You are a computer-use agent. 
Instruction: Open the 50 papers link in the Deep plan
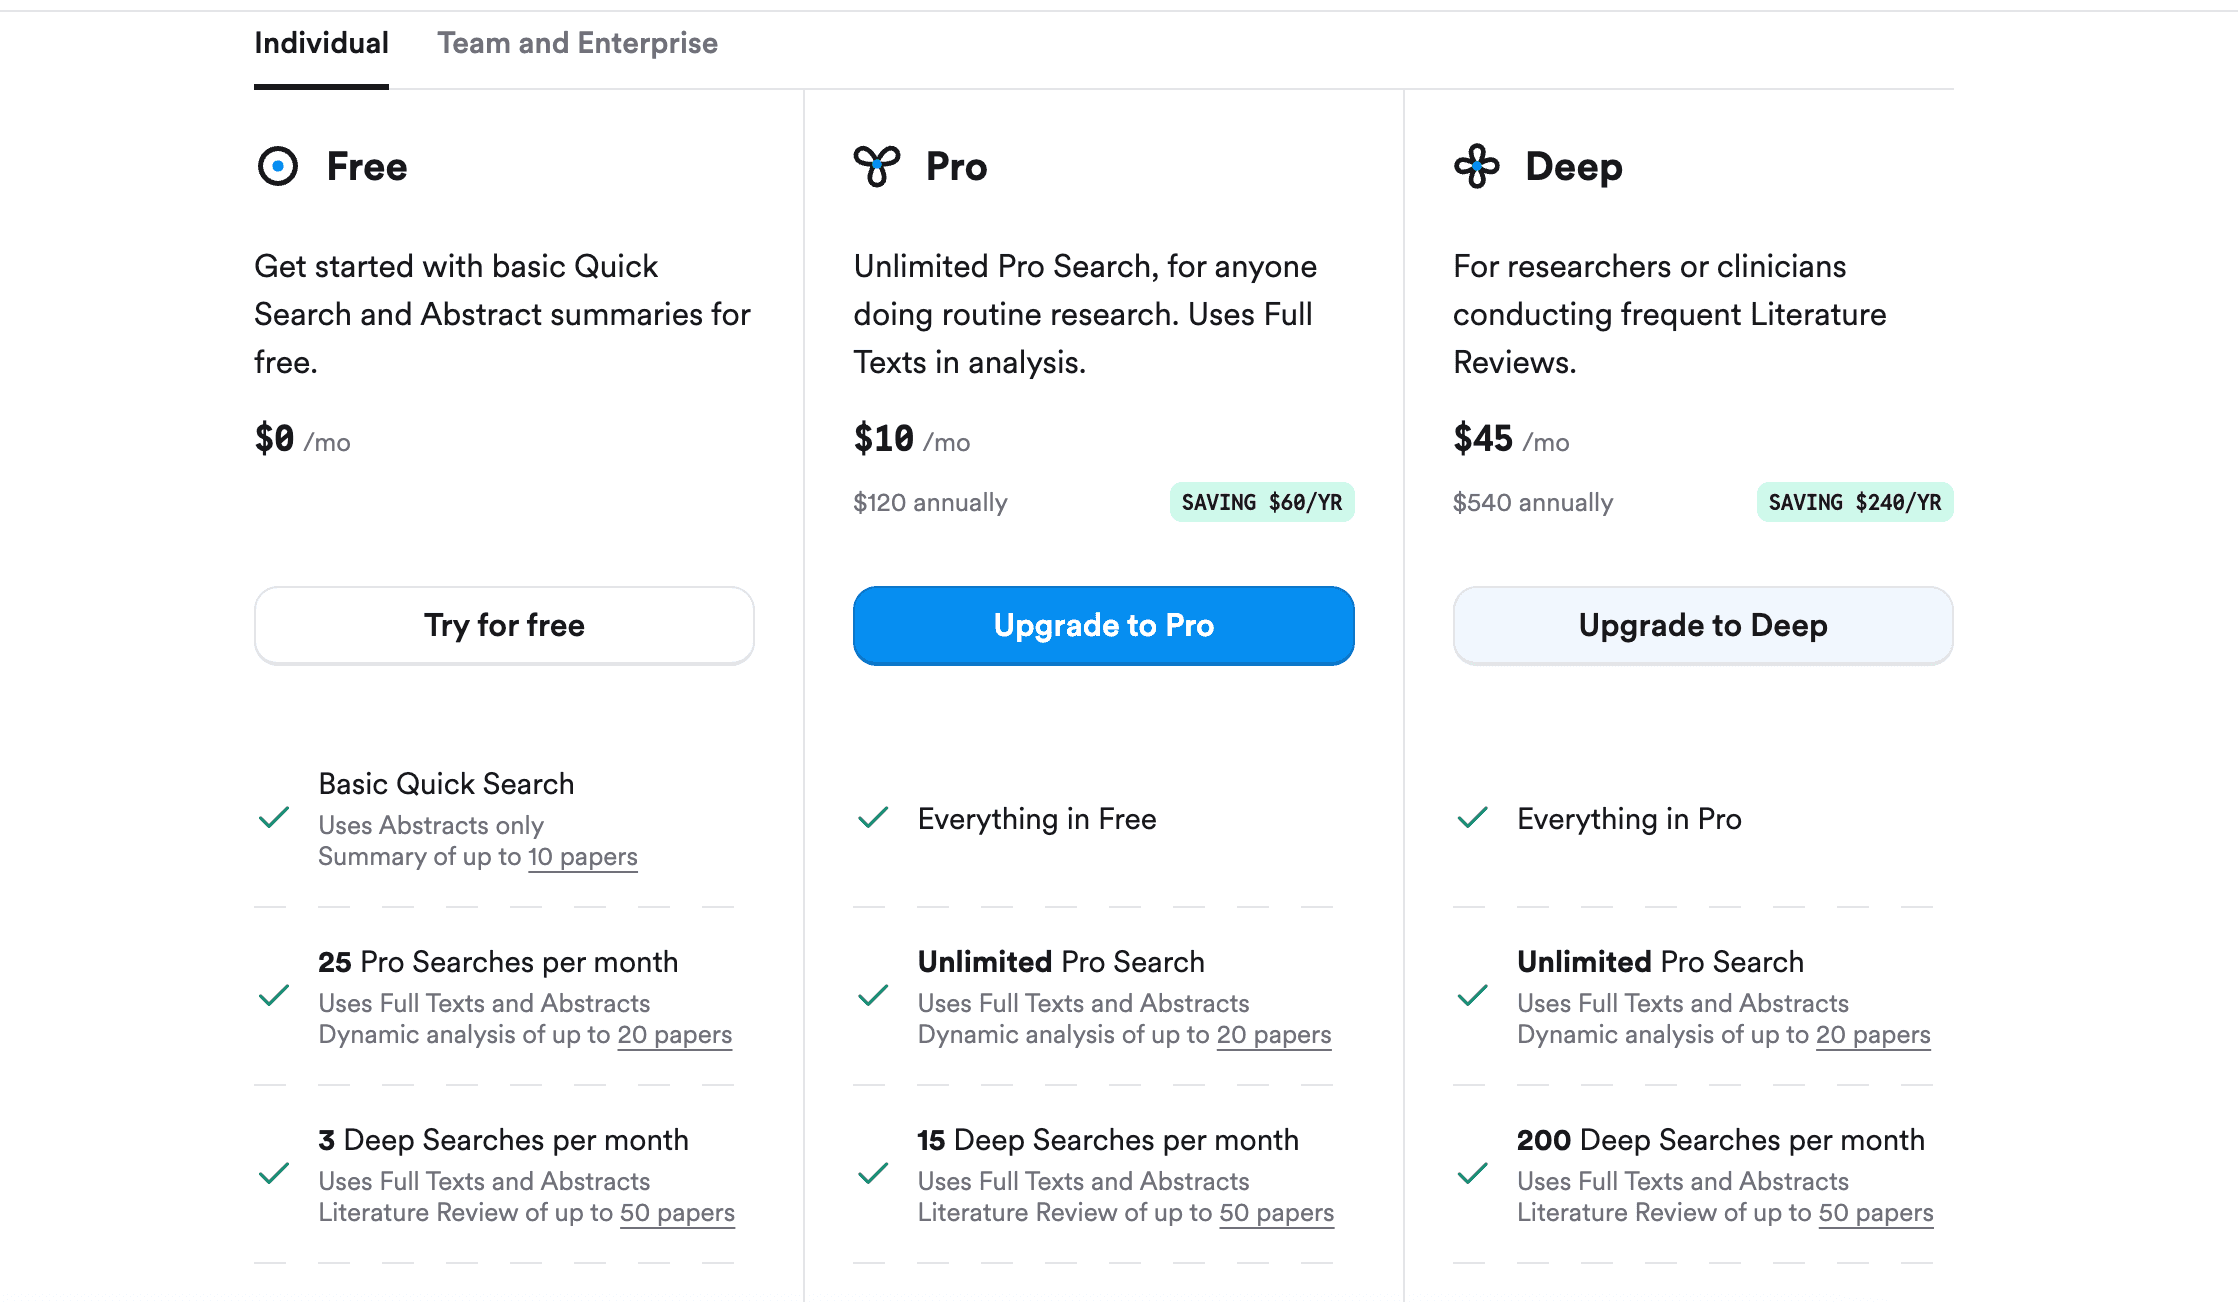pos(1875,1212)
